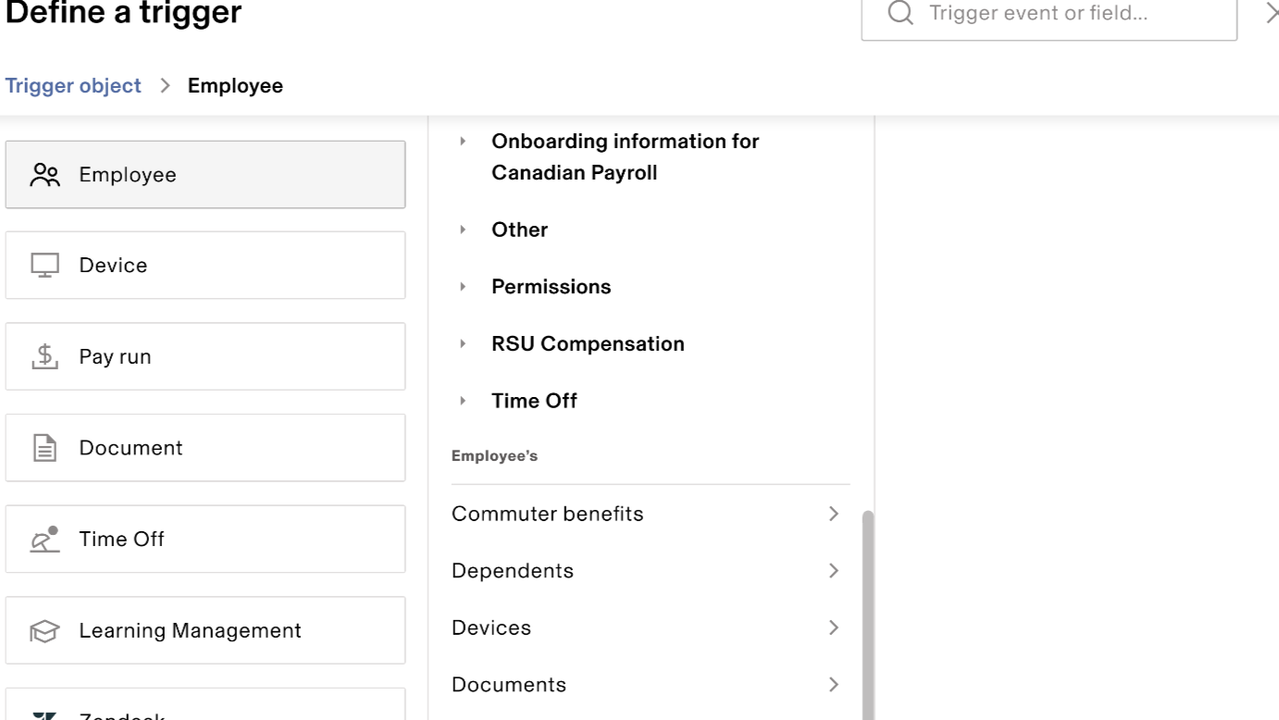Click the Device monitor icon
The width and height of the screenshot is (1279, 720).
[44, 264]
